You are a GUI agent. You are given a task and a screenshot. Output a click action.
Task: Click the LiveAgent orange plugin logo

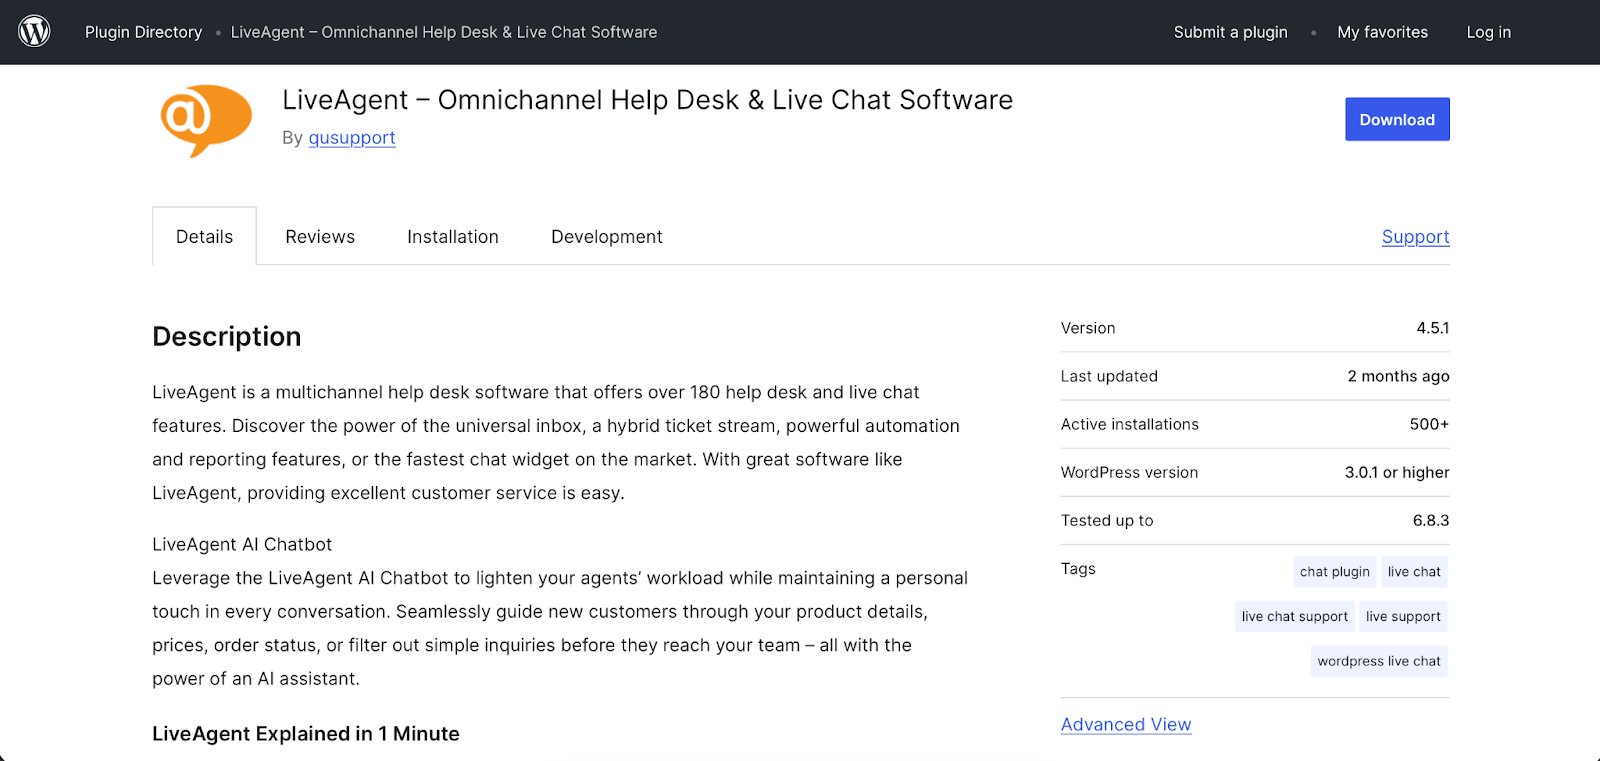click(206, 120)
